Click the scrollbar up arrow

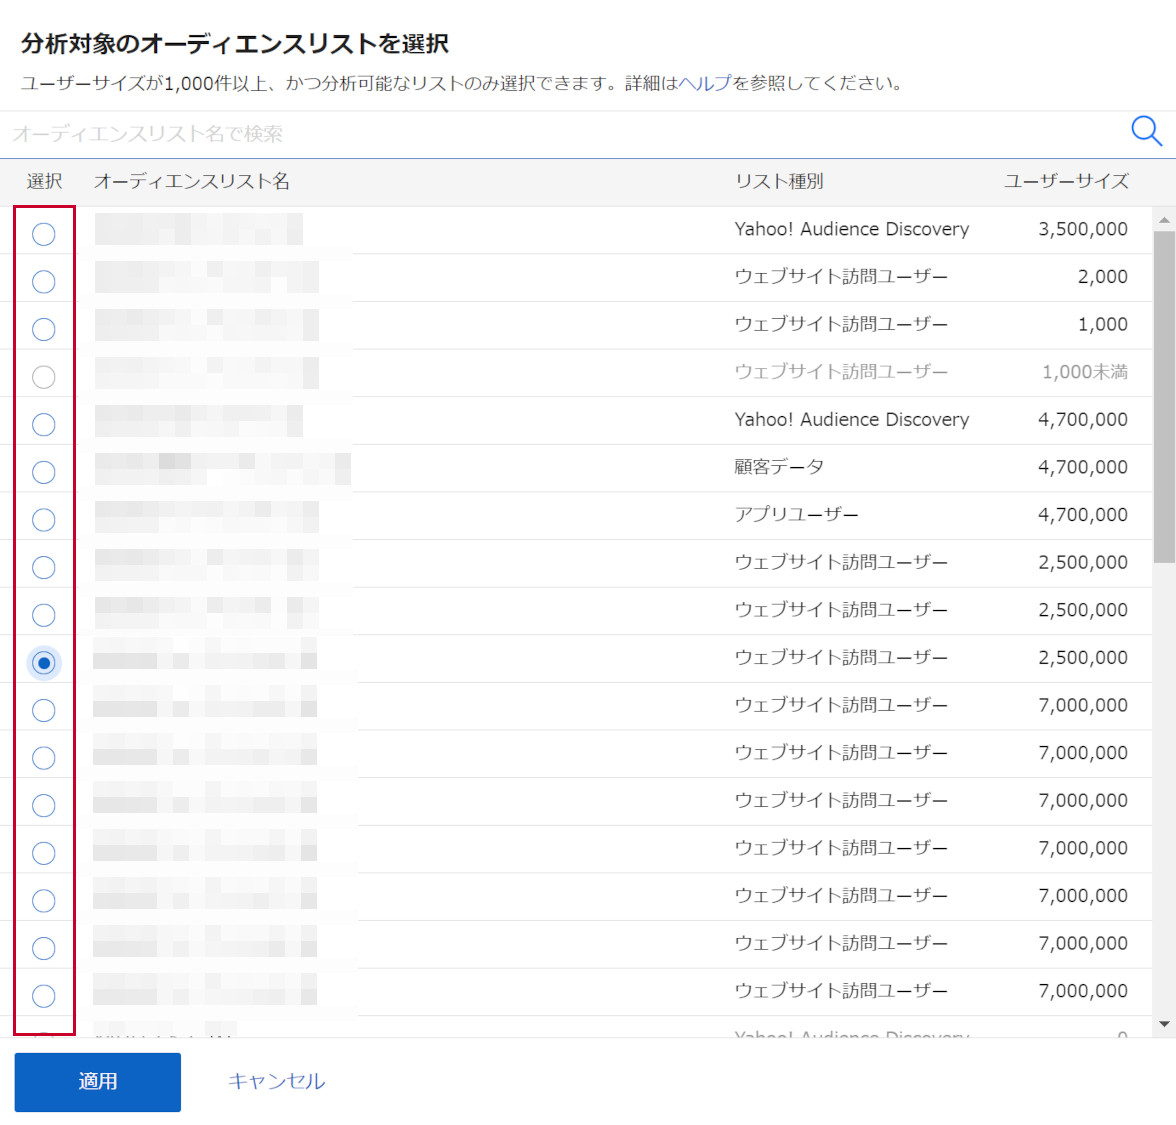(1164, 220)
